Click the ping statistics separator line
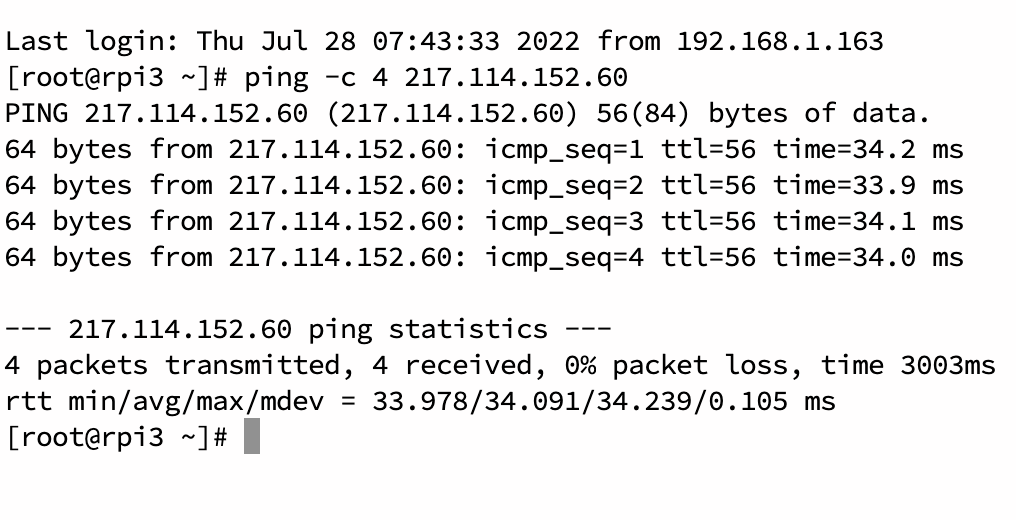The width and height of the screenshot is (1016, 520). (308, 330)
